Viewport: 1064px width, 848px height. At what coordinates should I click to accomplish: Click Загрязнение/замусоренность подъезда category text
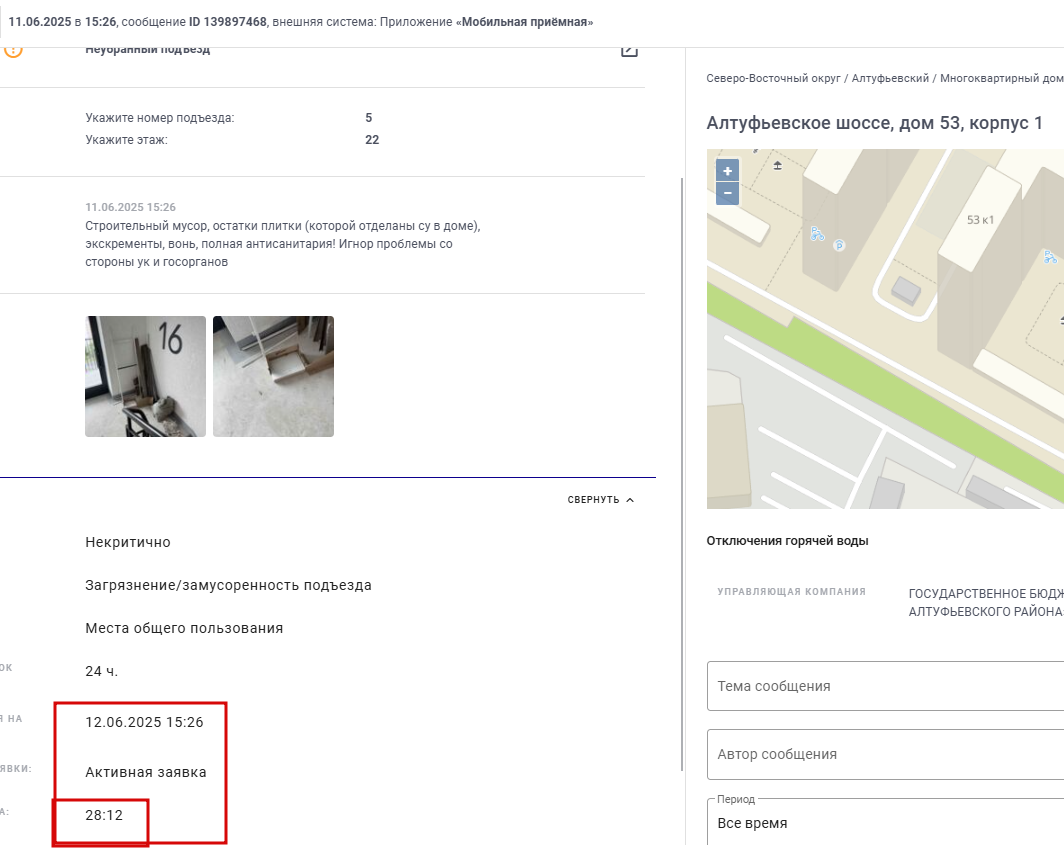click(x=228, y=585)
